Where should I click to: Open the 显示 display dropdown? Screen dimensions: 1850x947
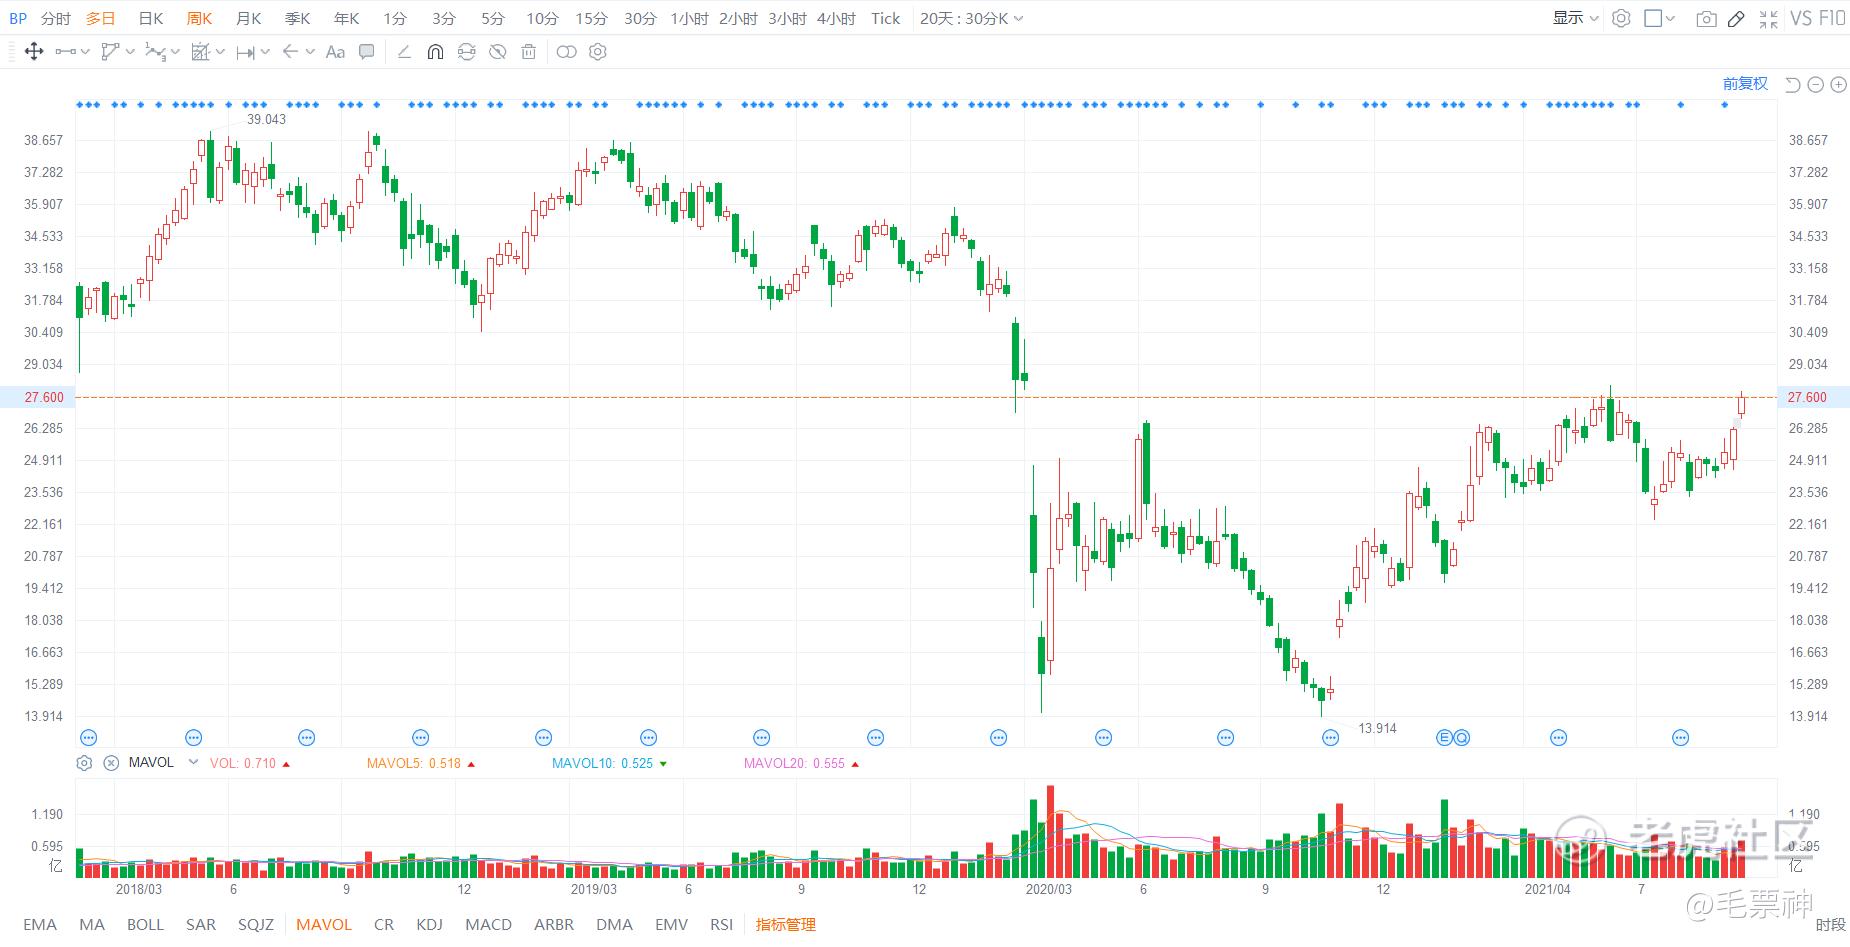(1576, 18)
